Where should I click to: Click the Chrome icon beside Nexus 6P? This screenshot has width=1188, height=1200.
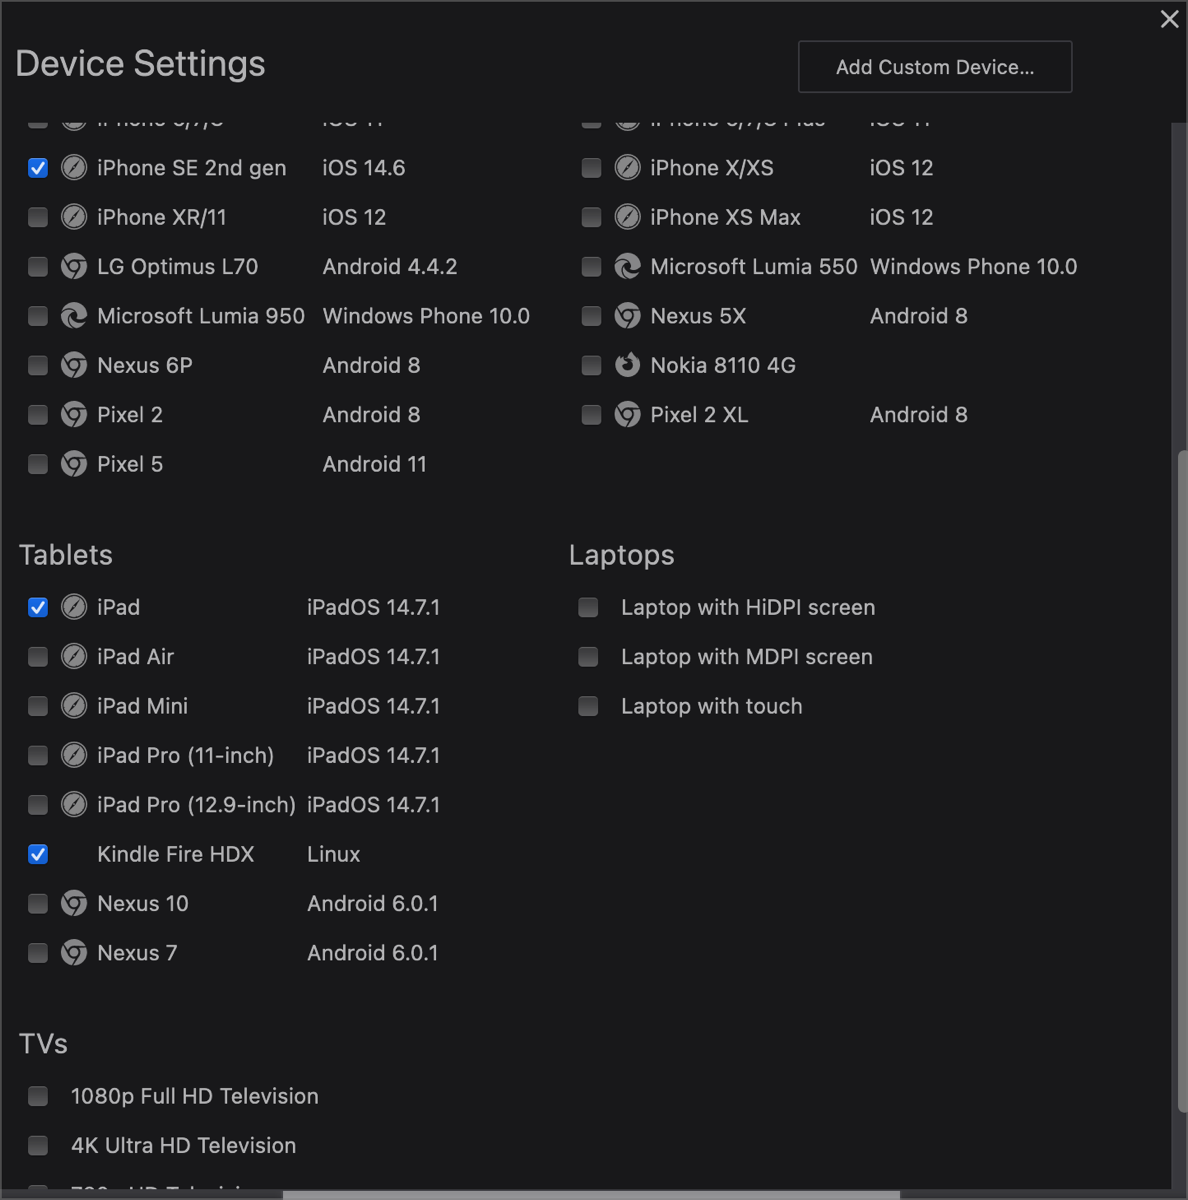[x=74, y=365]
